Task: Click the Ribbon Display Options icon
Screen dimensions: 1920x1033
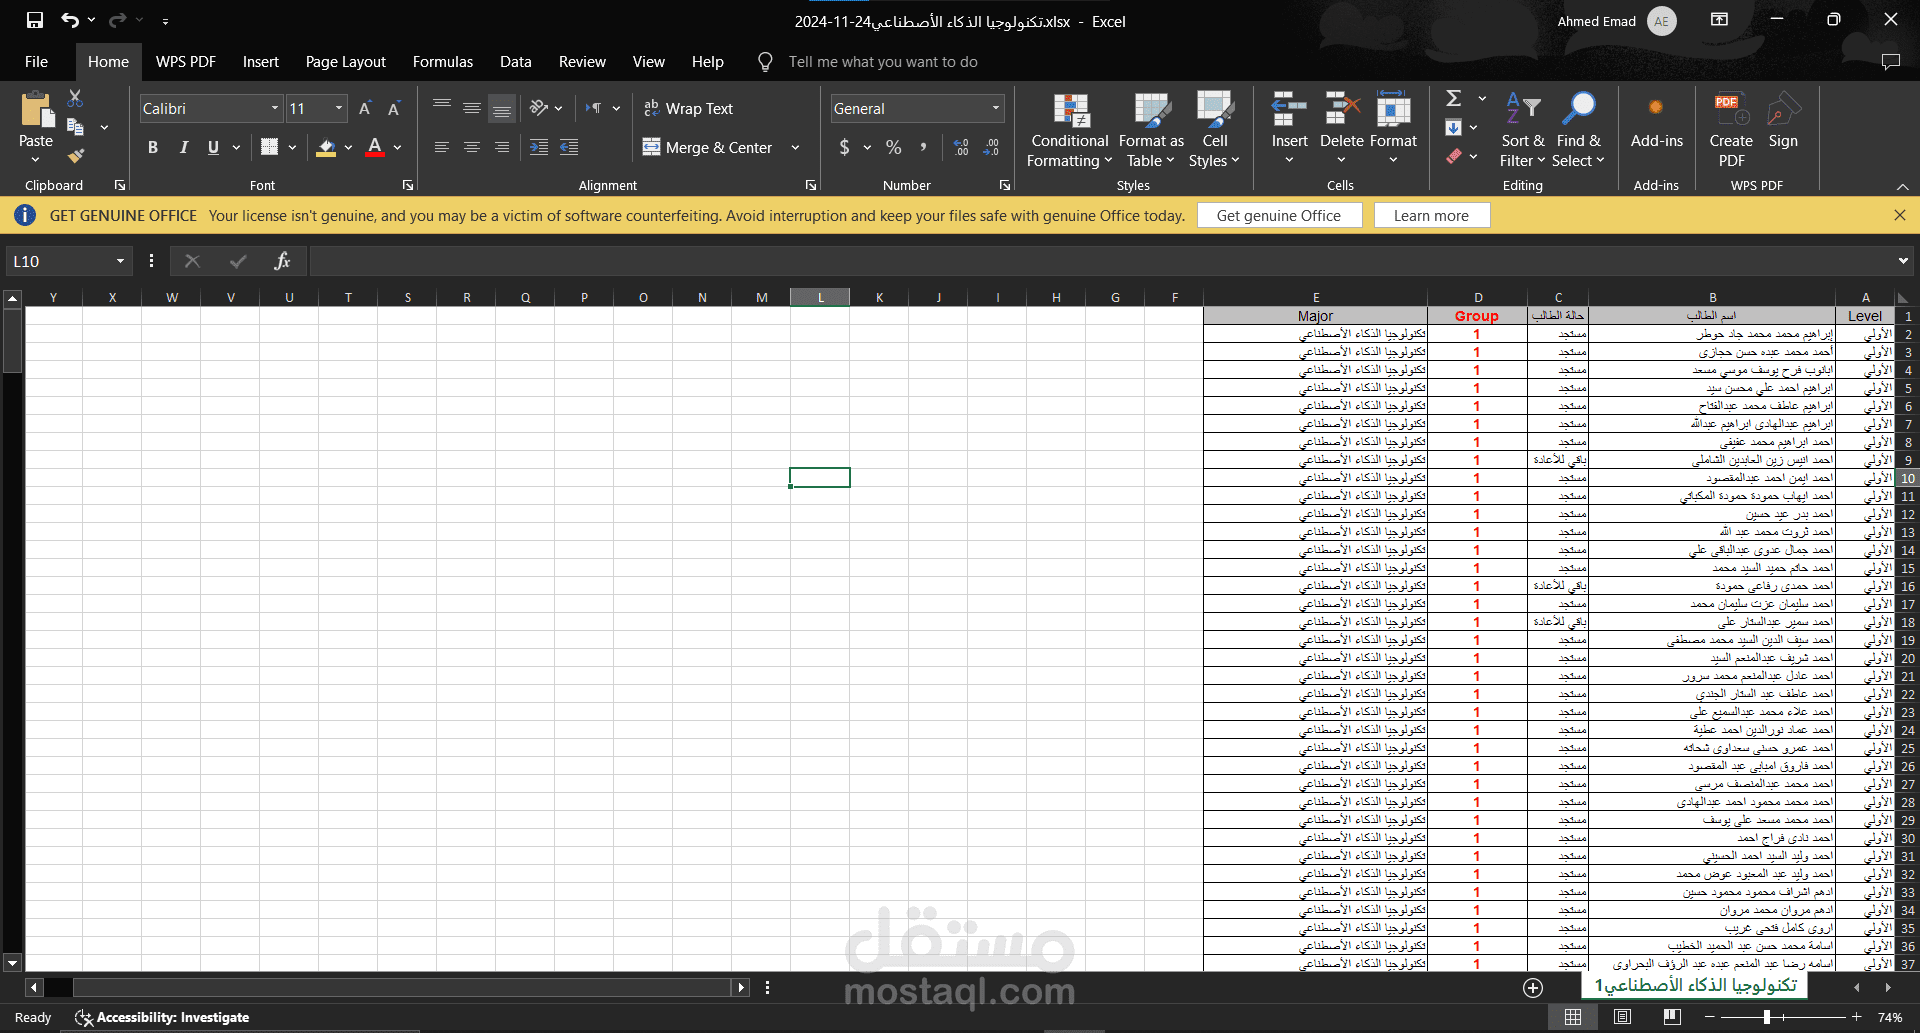Action: pyautogui.click(x=1719, y=20)
